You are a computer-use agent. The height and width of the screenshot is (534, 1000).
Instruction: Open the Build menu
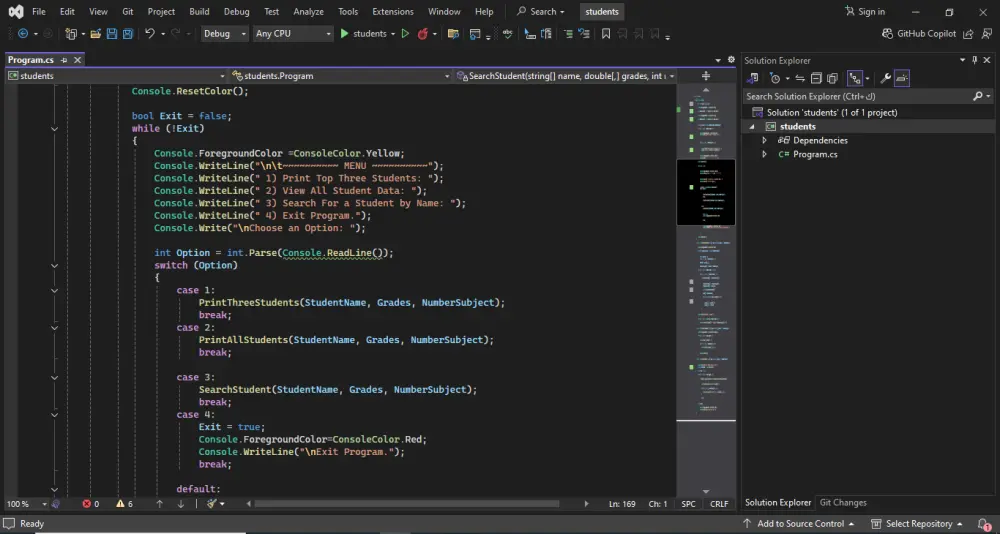pyautogui.click(x=199, y=12)
